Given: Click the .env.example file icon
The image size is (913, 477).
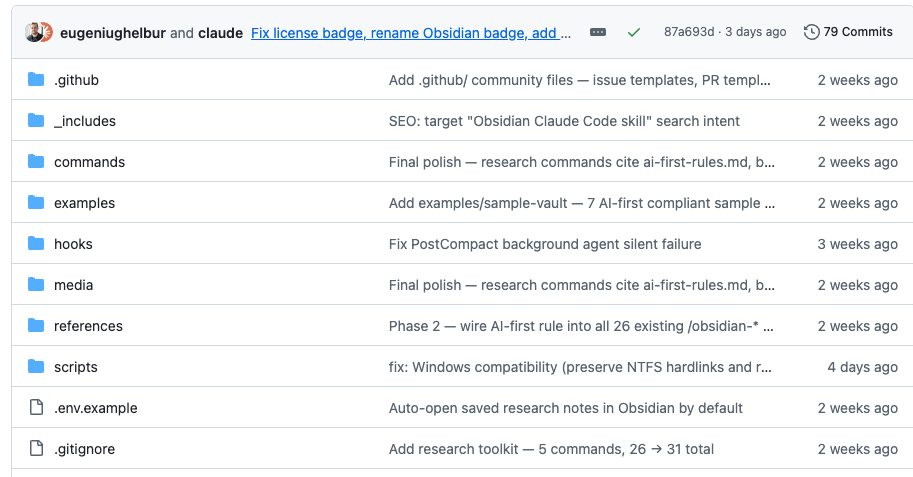Looking at the screenshot, I should [x=36, y=408].
